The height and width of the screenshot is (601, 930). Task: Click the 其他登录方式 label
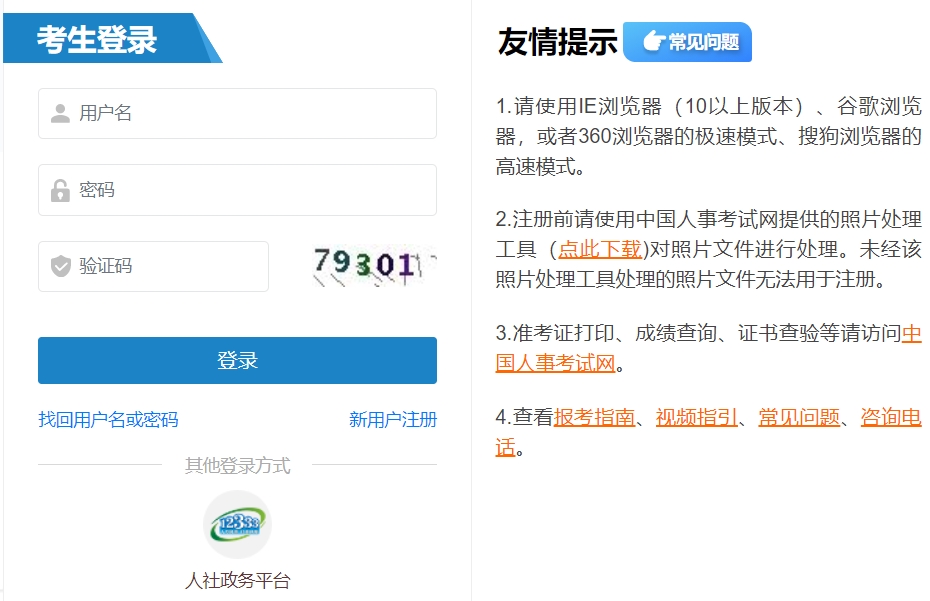pyautogui.click(x=237, y=465)
